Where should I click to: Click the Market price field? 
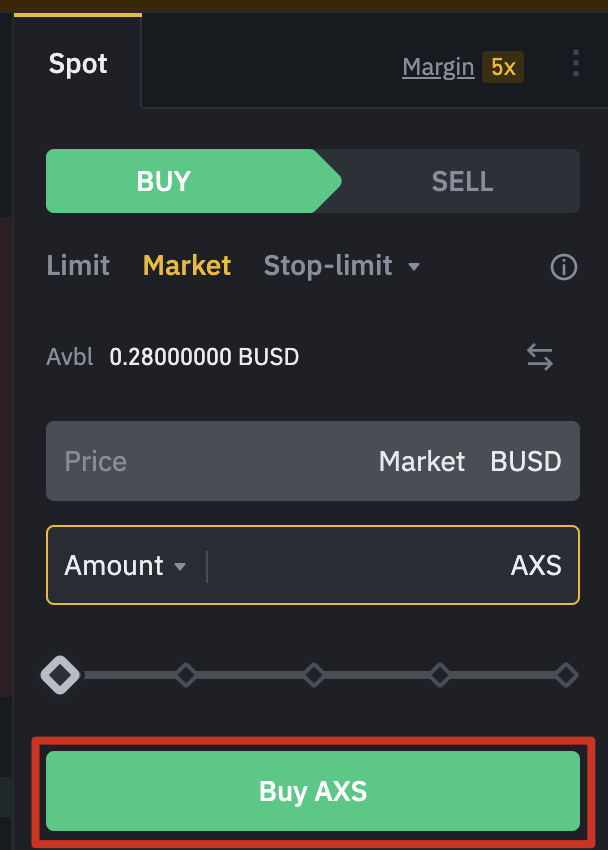(x=312, y=461)
